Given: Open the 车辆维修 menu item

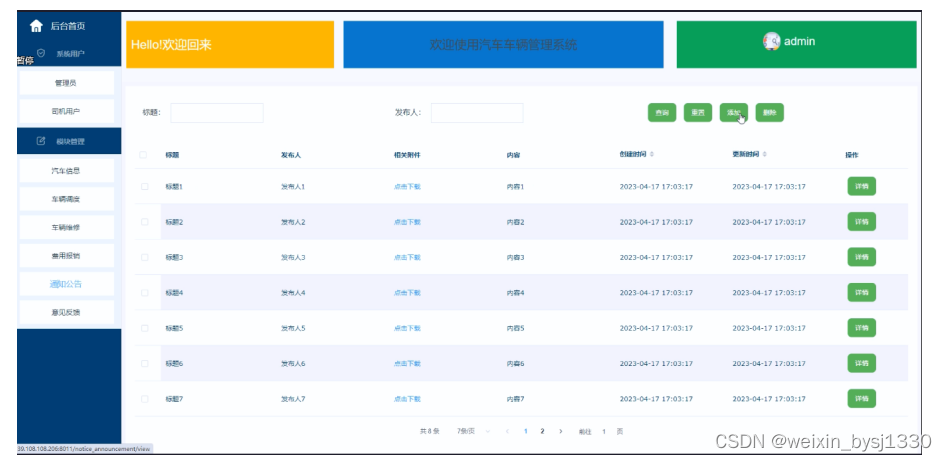Looking at the screenshot, I should pos(66,227).
